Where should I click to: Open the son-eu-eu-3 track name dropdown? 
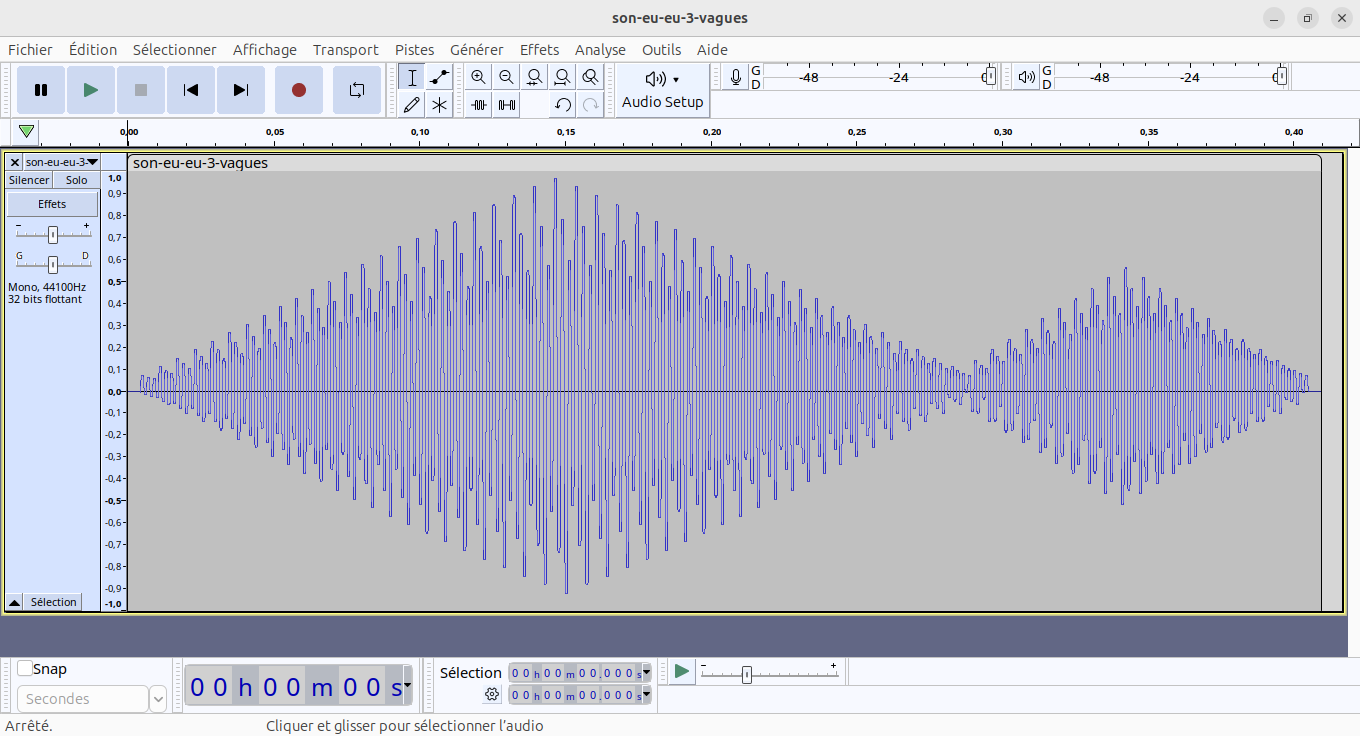tap(61, 162)
